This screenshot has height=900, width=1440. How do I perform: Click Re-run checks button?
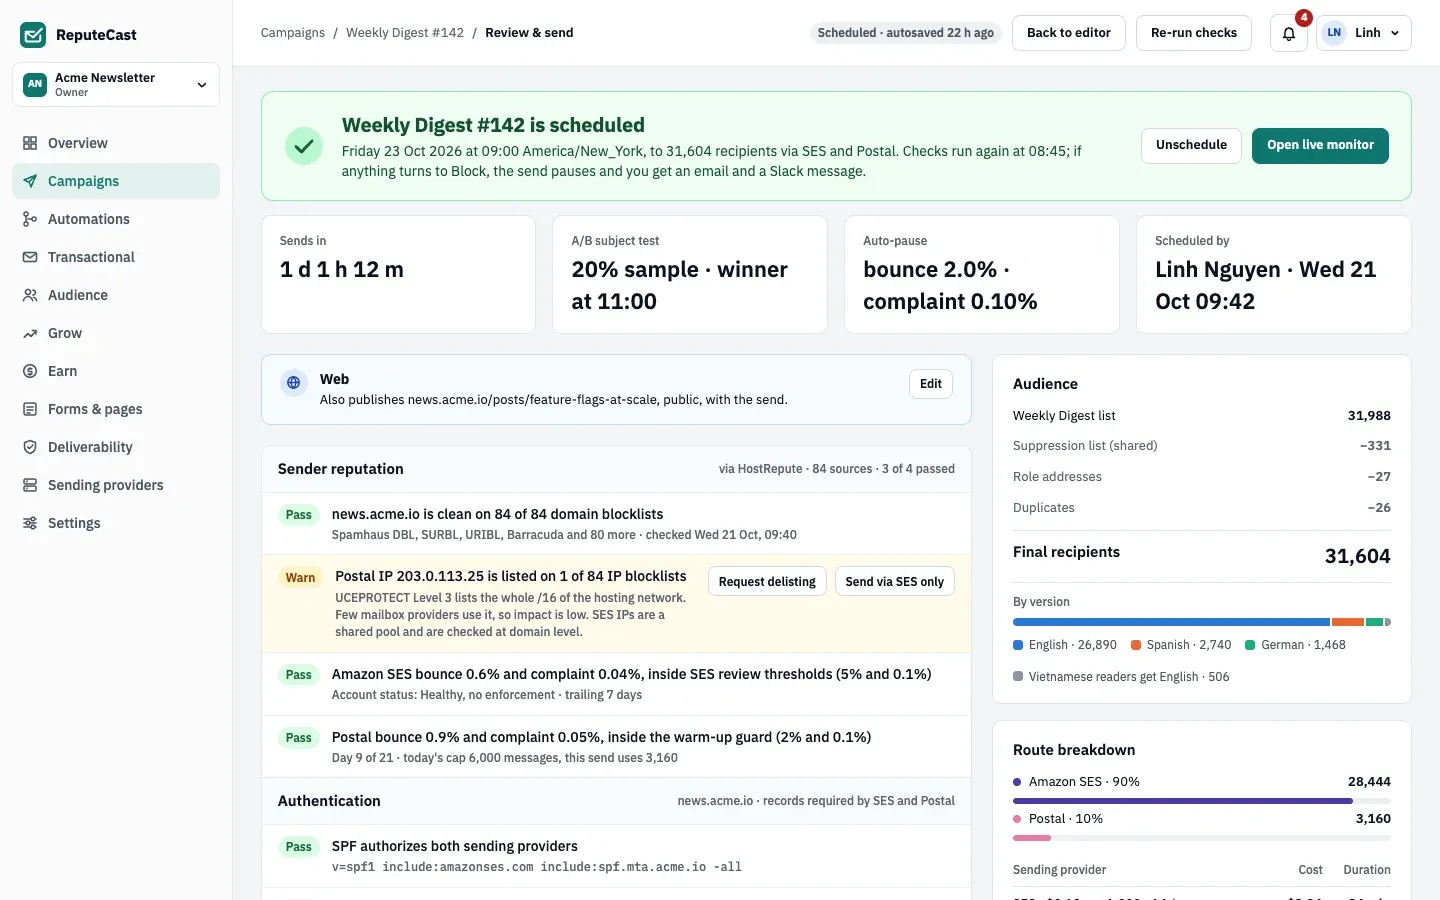point(1194,33)
